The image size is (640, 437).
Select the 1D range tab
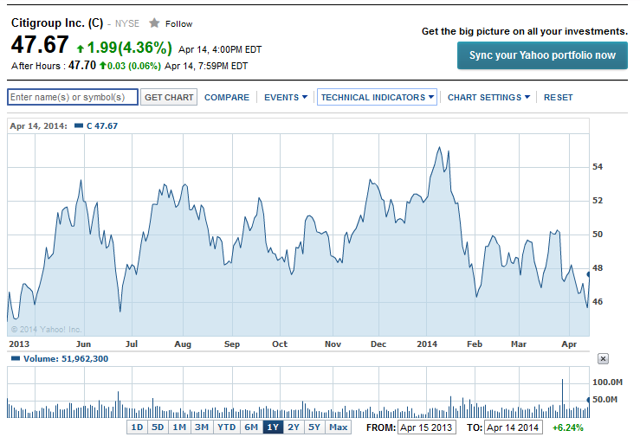point(137,427)
